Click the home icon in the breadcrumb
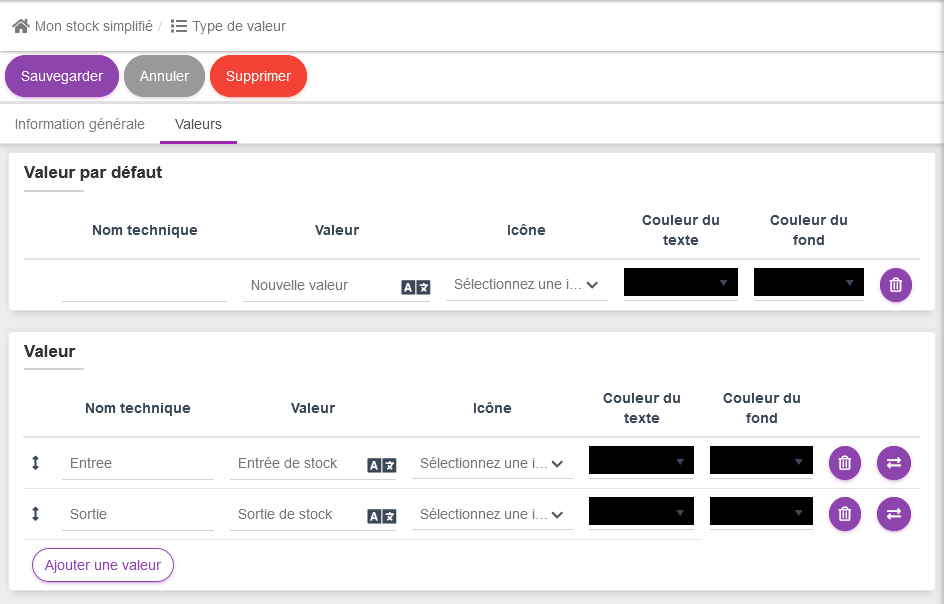944x604 pixels. pos(21,26)
